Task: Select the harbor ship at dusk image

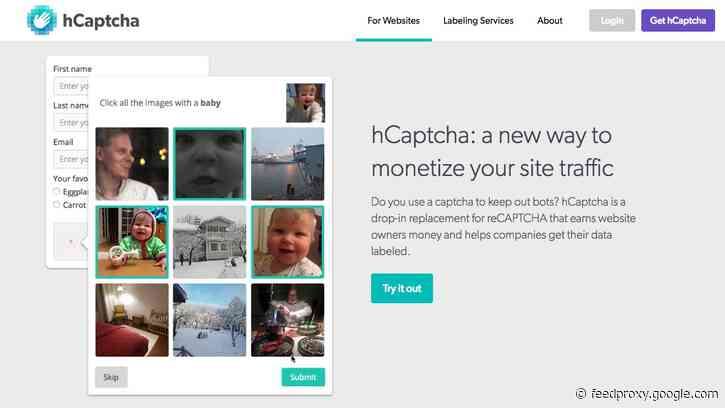Action: tap(288, 164)
